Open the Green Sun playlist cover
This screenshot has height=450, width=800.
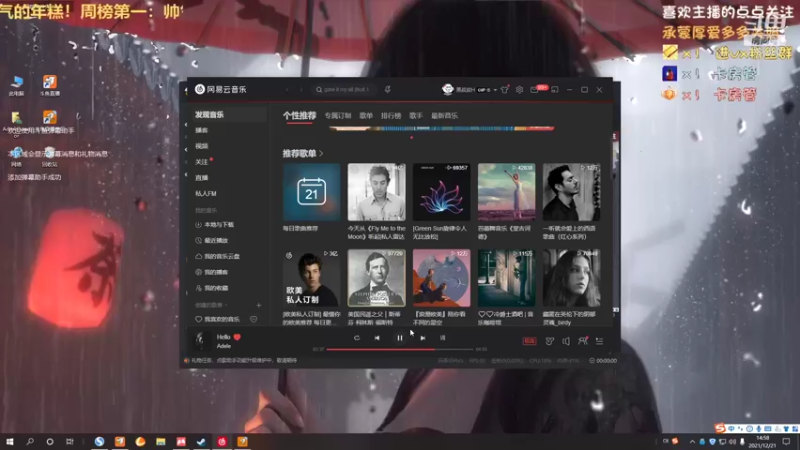(x=441, y=192)
